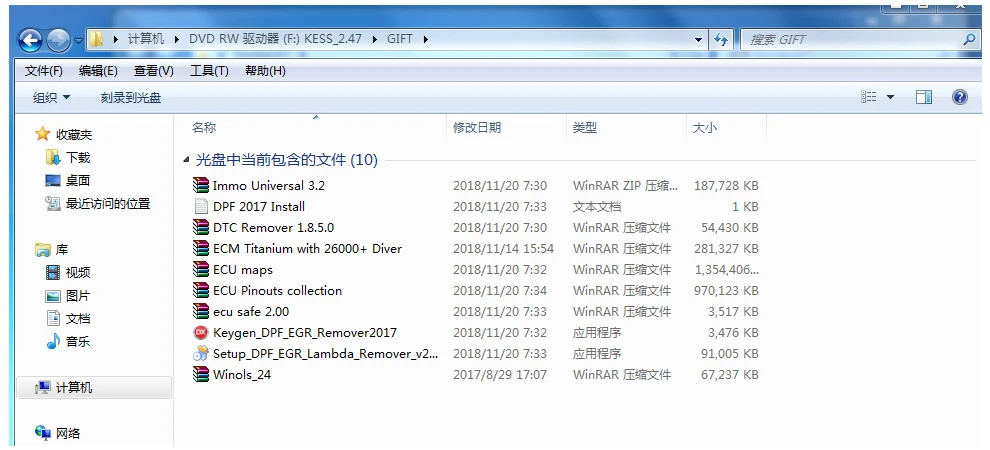The height and width of the screenshot is (450, 990).
Task: Click the 文档 library icon
Action: tap(53, 319)
